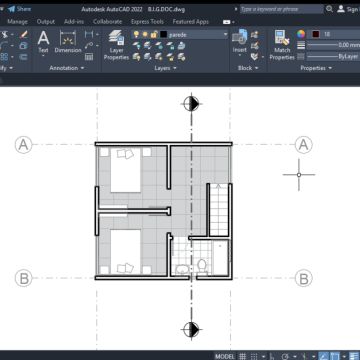This screenshot has height=360, width=360.
Task: Click the layer Lock tool icon
Action: [x=170, y=46]
